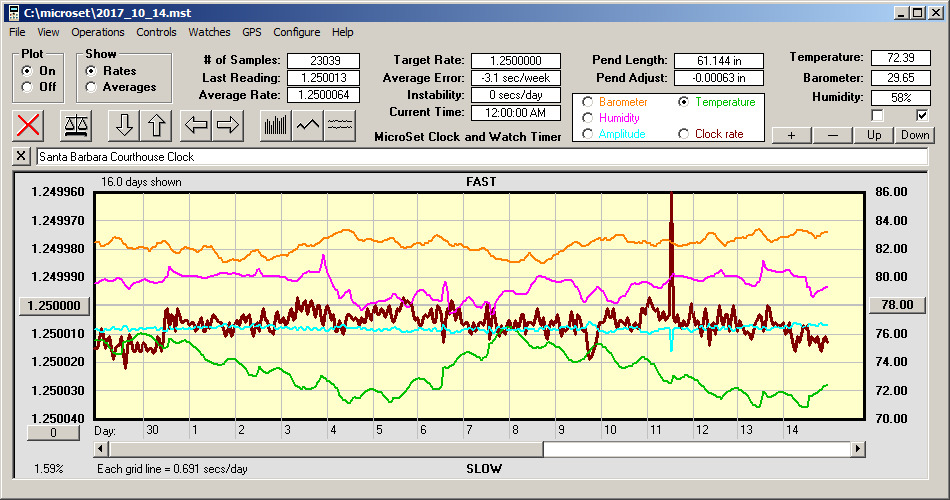Click the 78.00 right axis button
The width and height of the screenshot is (950, 500).
897,305
